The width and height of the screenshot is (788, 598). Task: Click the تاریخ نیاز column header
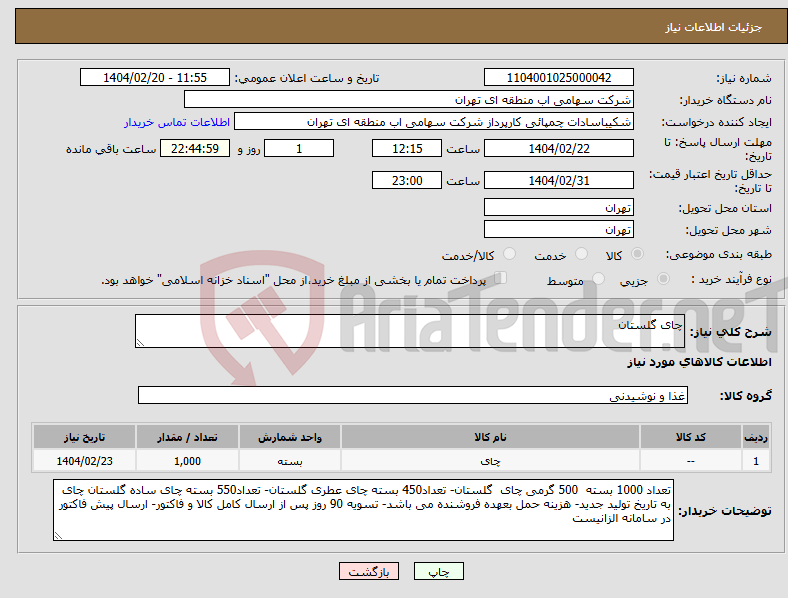84,437
